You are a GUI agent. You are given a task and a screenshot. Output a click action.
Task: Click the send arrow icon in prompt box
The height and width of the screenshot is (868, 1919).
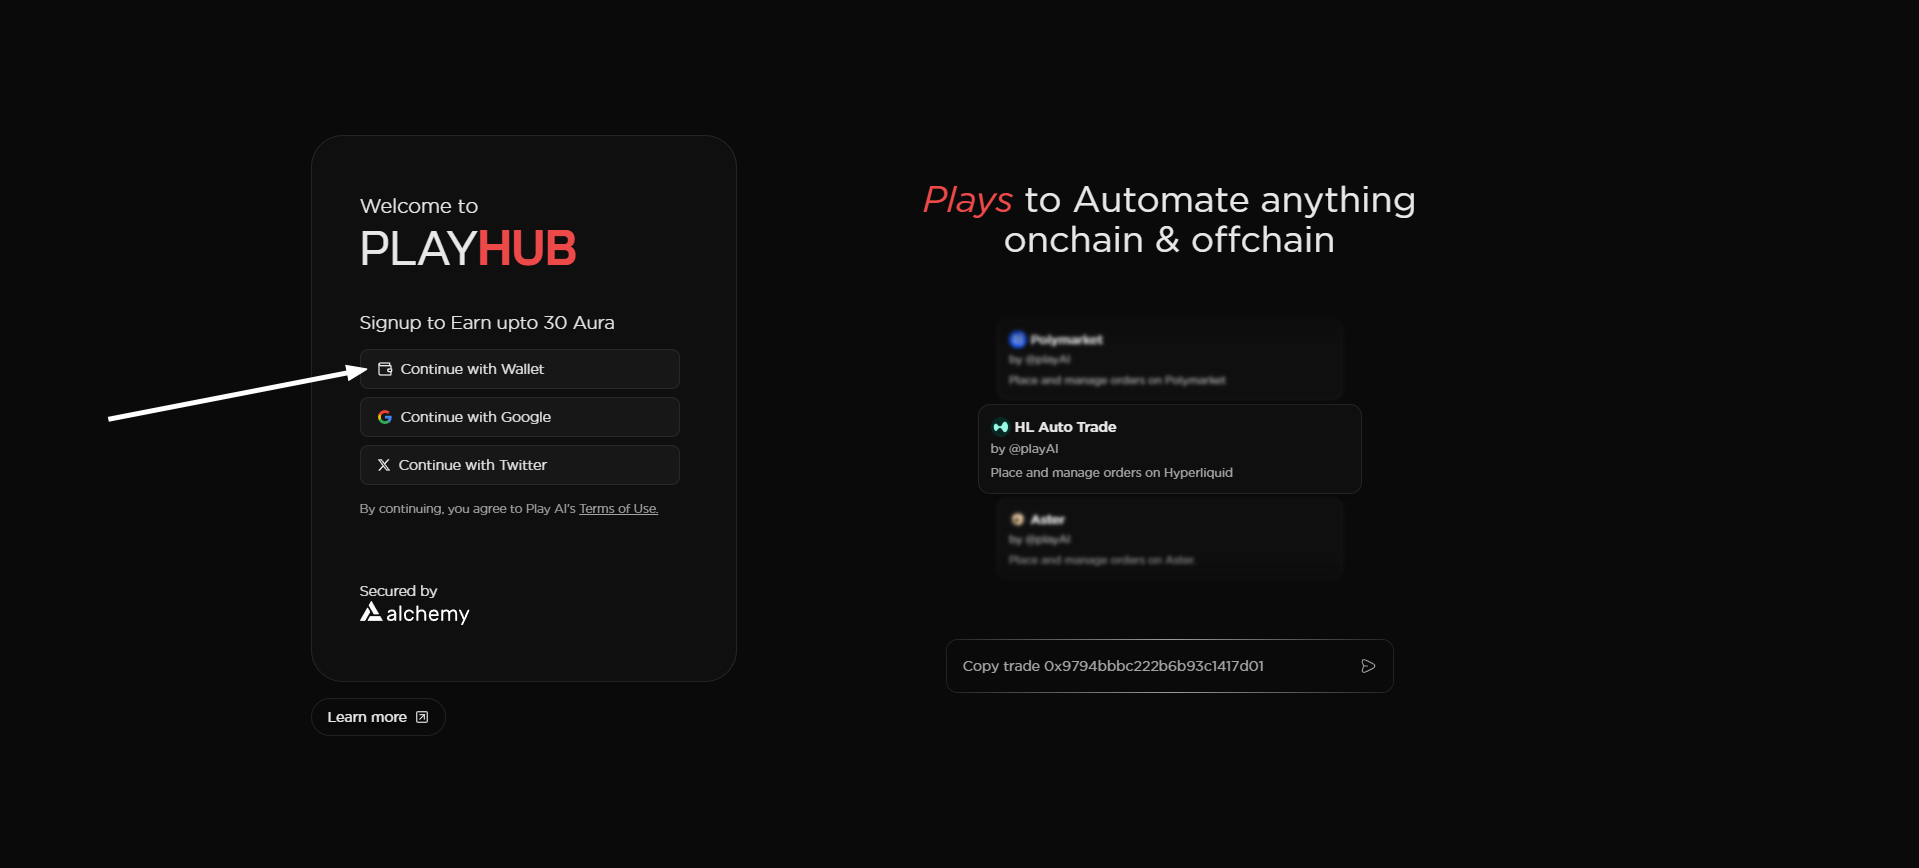click(1368, 666)
